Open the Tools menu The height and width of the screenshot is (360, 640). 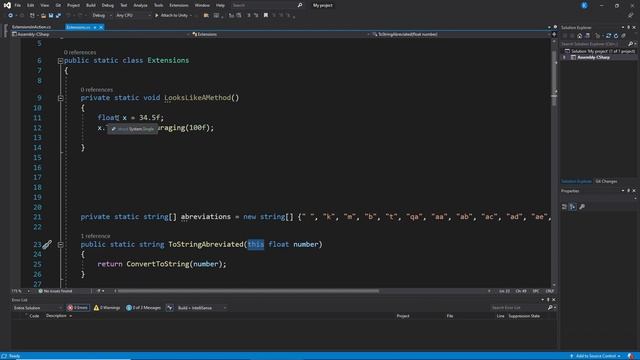pyautogui.click(x=158, y=5)
